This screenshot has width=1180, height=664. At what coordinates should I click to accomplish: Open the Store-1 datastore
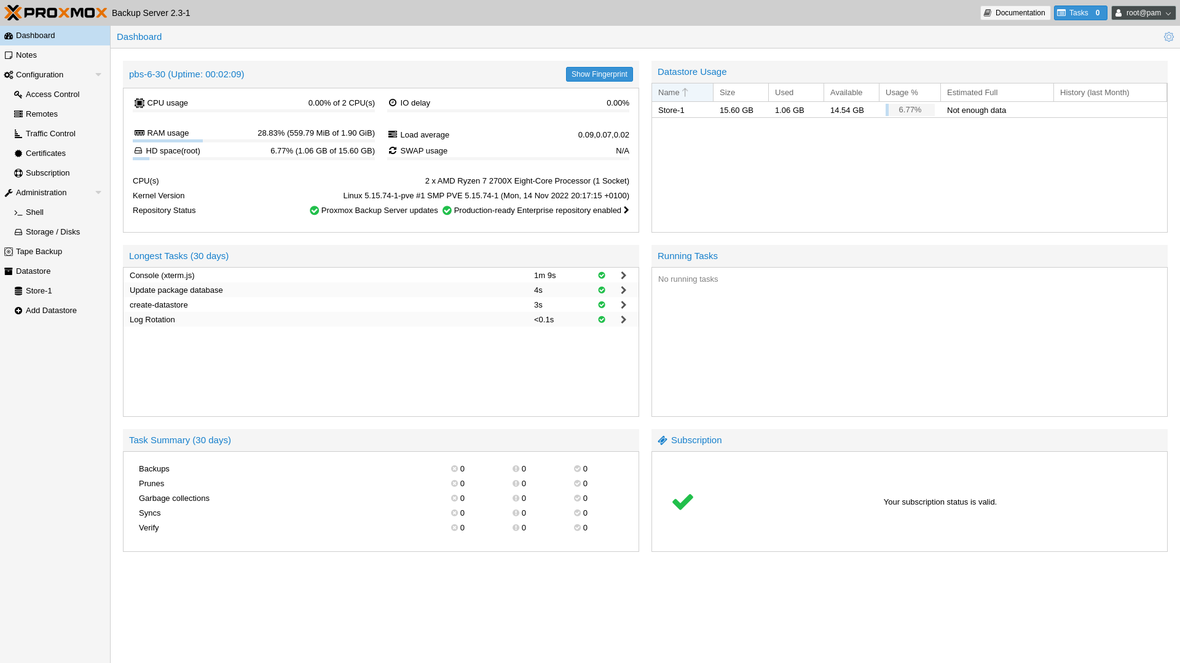tap(38, 290)
